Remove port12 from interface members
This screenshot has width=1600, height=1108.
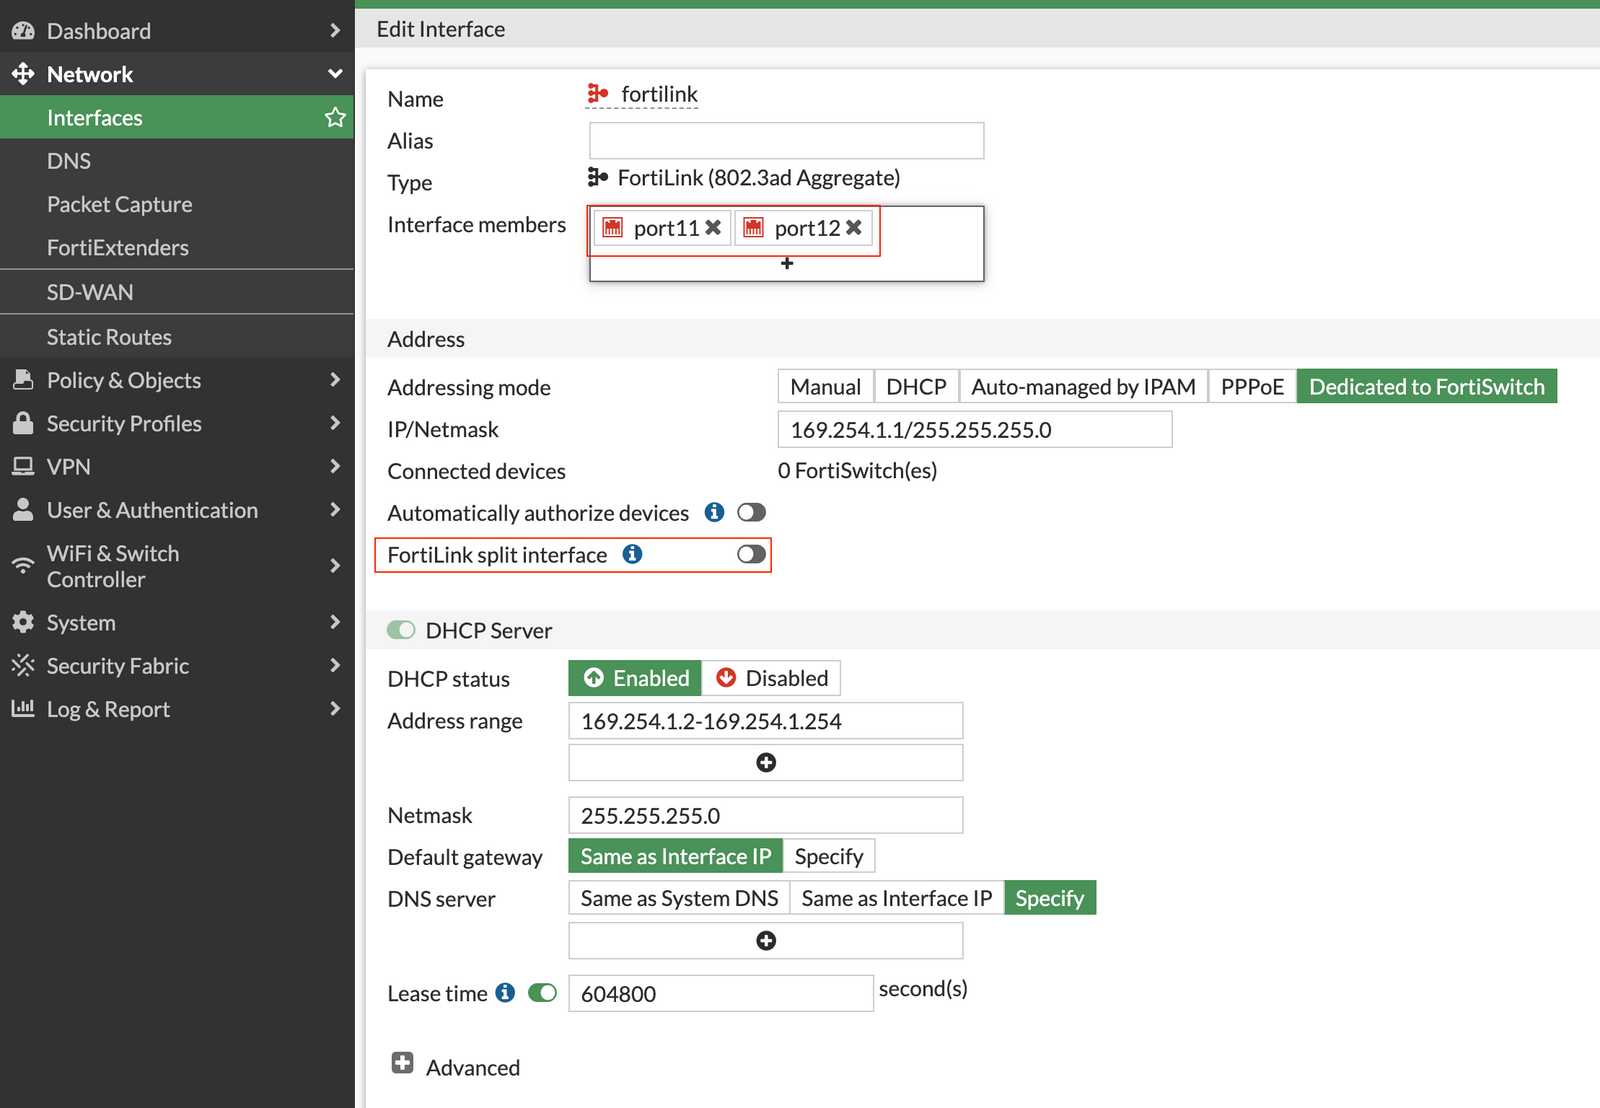[853, 227]
